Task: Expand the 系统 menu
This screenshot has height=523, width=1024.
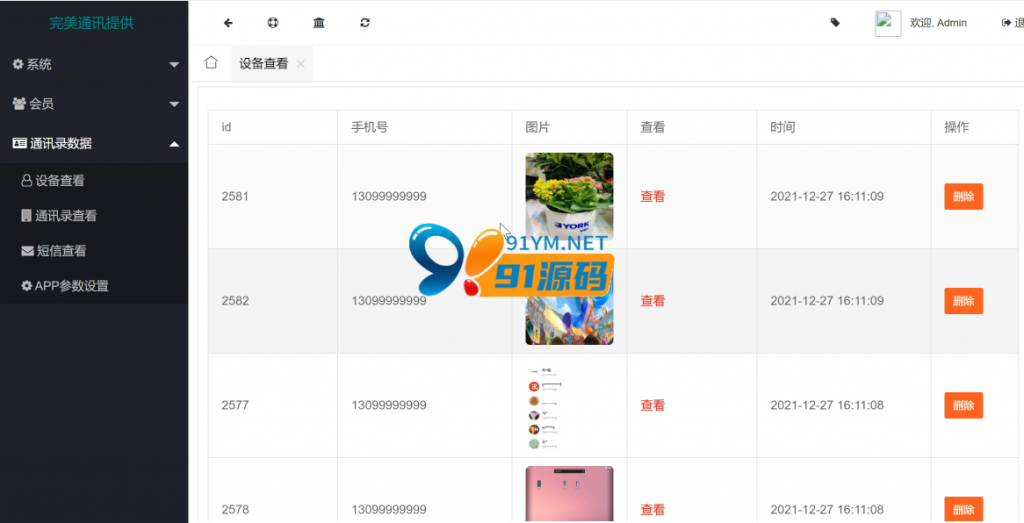Action: [94, 64]
